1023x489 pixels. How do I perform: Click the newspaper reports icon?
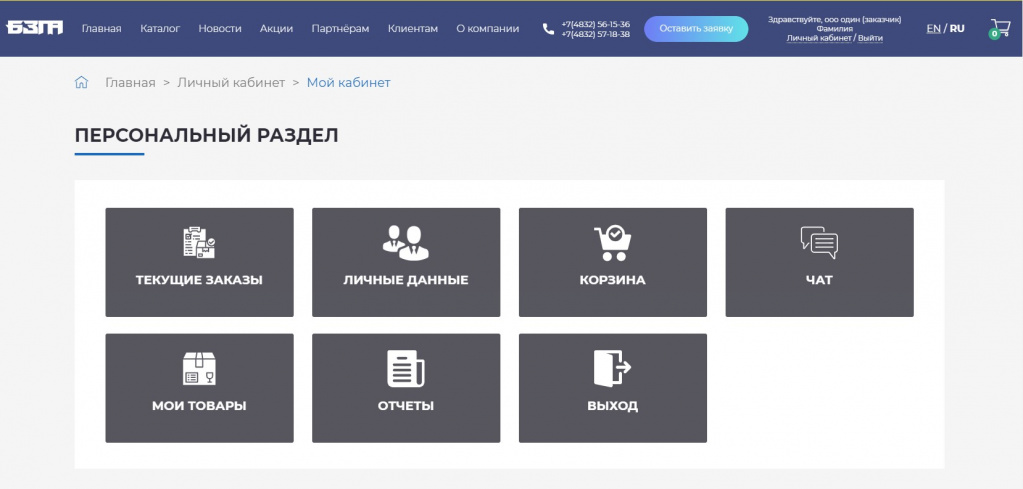[406, 368]
